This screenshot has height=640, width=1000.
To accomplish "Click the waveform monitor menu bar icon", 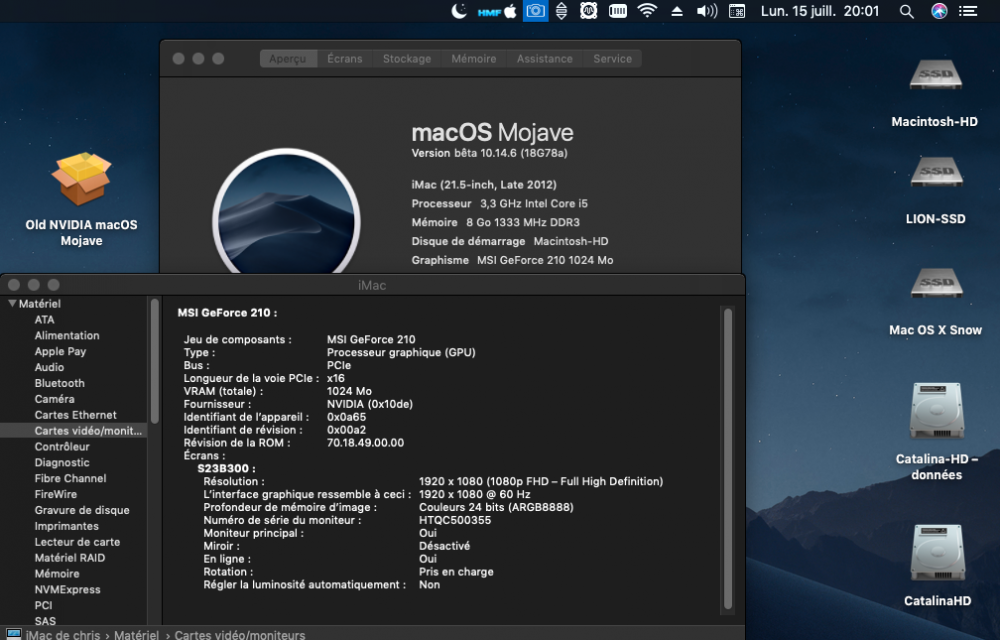I will (x=588, y=11).
